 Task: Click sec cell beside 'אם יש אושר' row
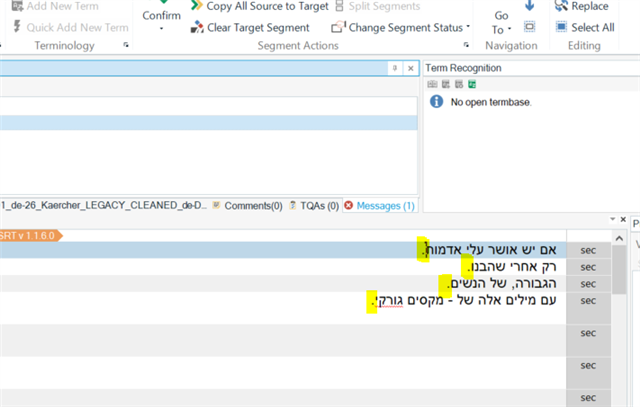[x=588, y=250]
